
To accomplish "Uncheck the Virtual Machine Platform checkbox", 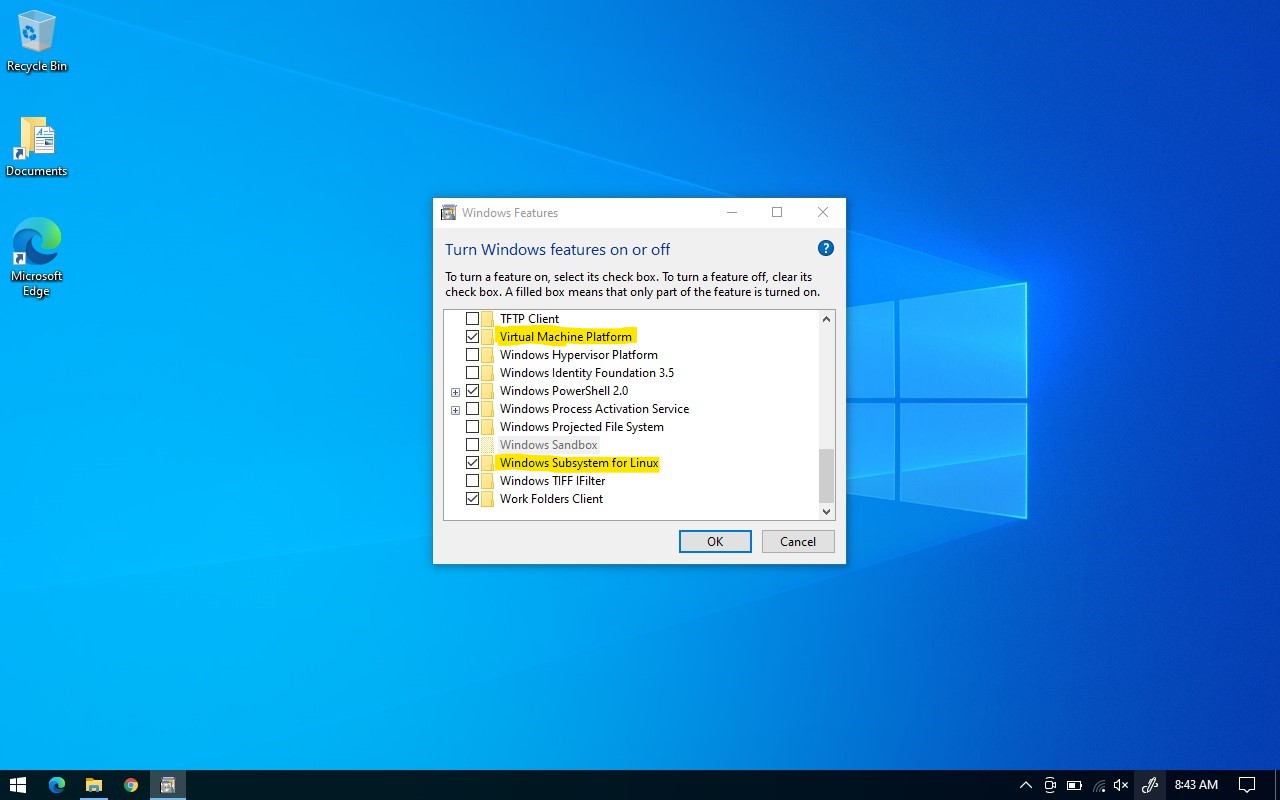I will pyautogui.click(x=473, y=337).
